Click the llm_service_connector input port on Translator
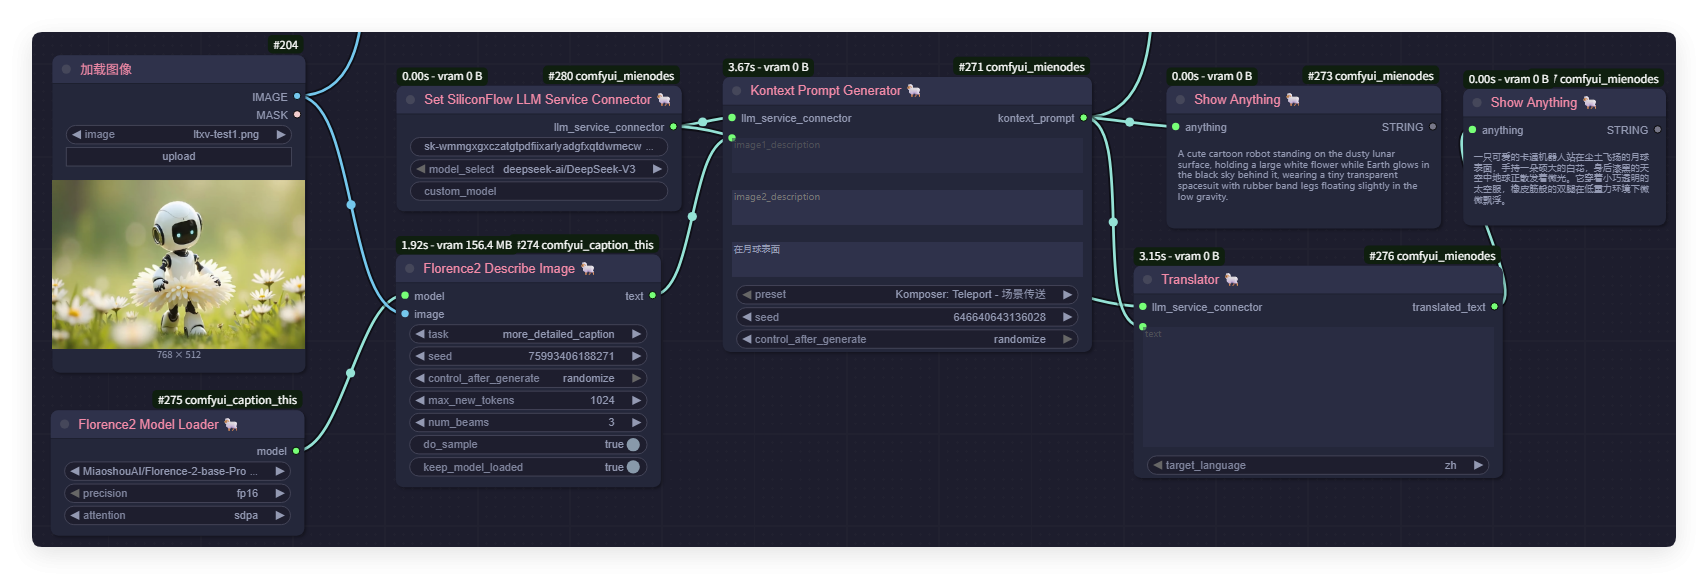Image resolution: width=1708 pixels, height=579 pixels. click(x=1143, y=307)
